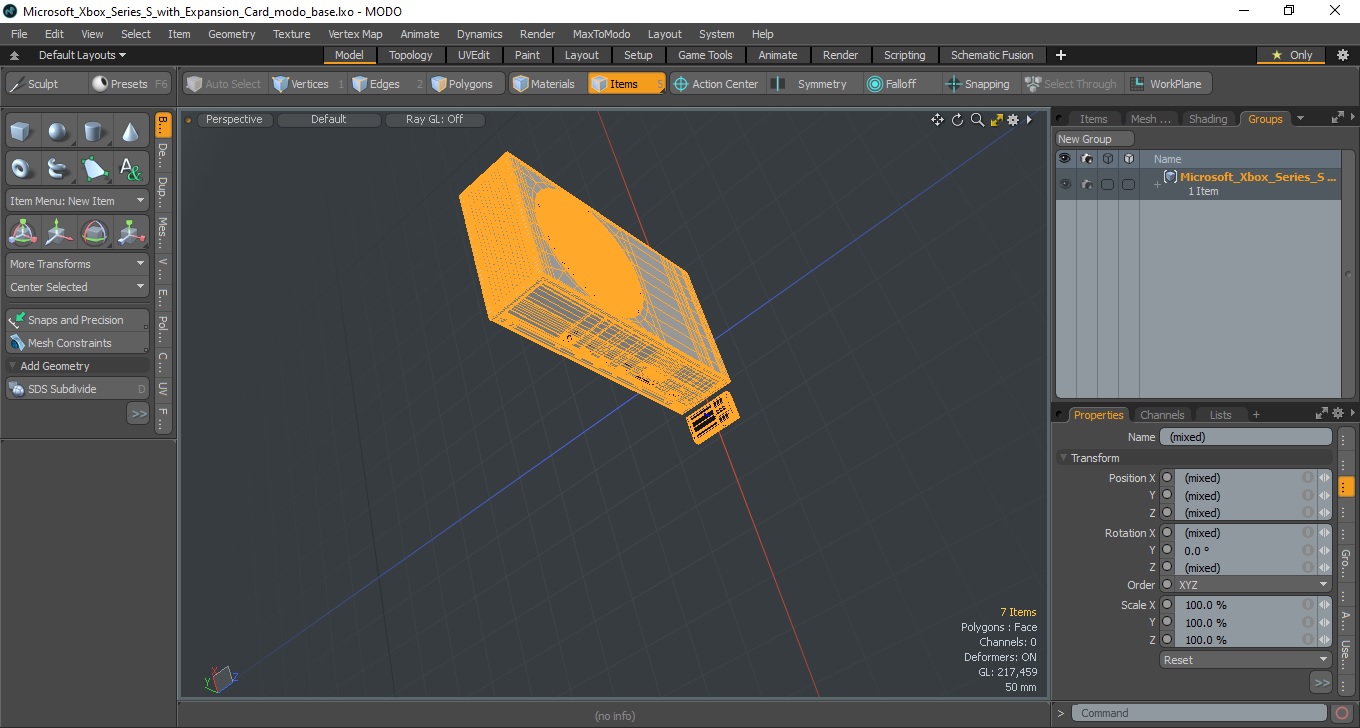This screenshot has width=1360, height=728.
Task: Open Mesh Constraints
Action: 77,343
